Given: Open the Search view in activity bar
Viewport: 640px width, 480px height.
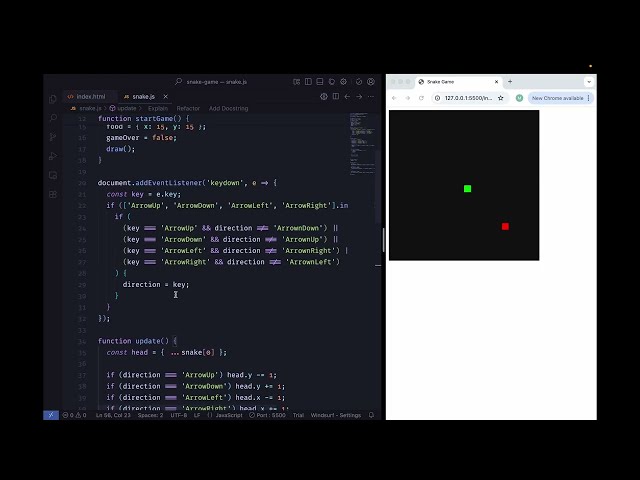Looking at the screenshot, I should (x=53, y=118).
